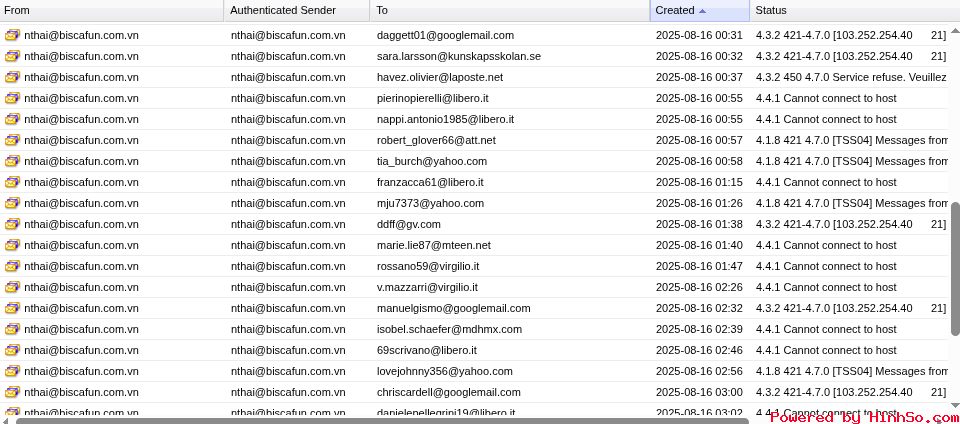Select recipient isobel.schaefer@mdhmx.com

point(449,329)
